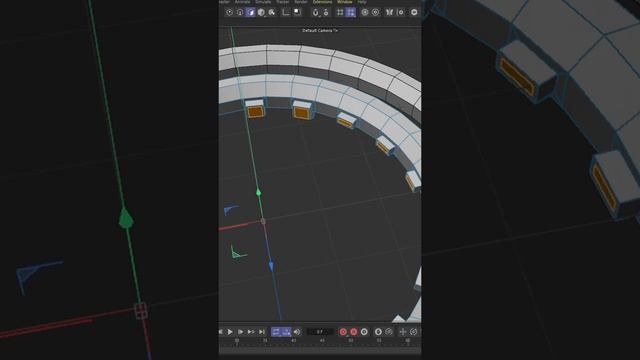The width and height of the screenshot is (640, 360).
Task: Select the highlighted Polygons mode icon
Action: tap(251, 12)
